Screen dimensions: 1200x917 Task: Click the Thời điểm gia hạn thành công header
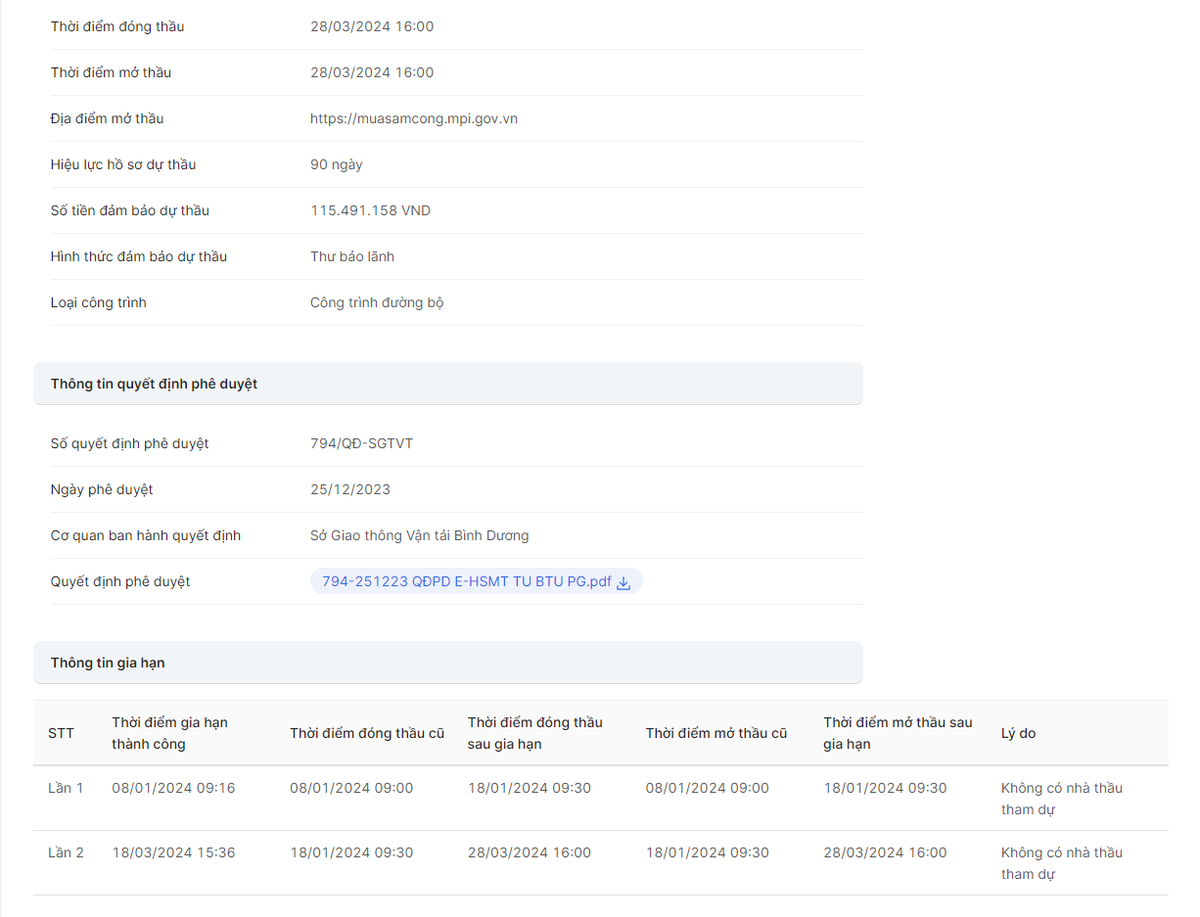click(x=169, y=733)
